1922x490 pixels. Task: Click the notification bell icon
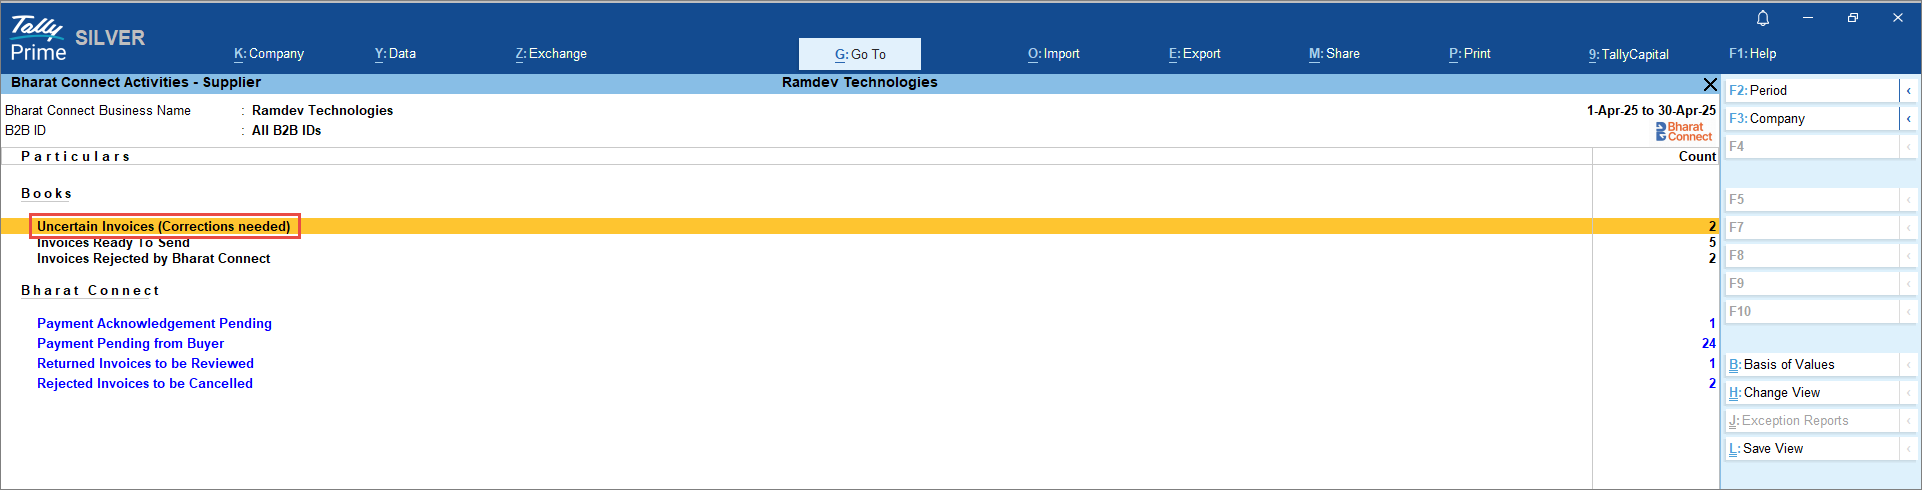1762,18
